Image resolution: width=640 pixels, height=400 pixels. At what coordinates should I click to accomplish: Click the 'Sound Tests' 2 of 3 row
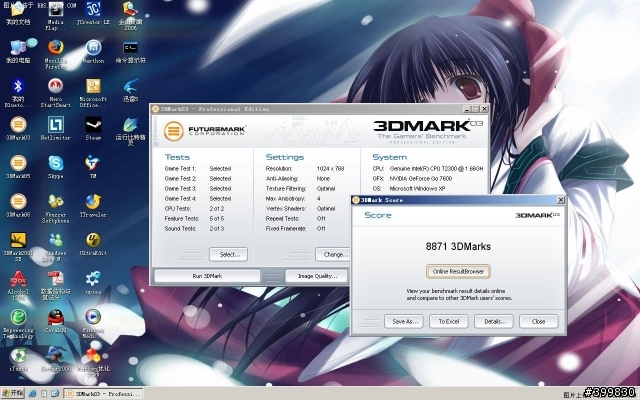click(x=194, y=229)
